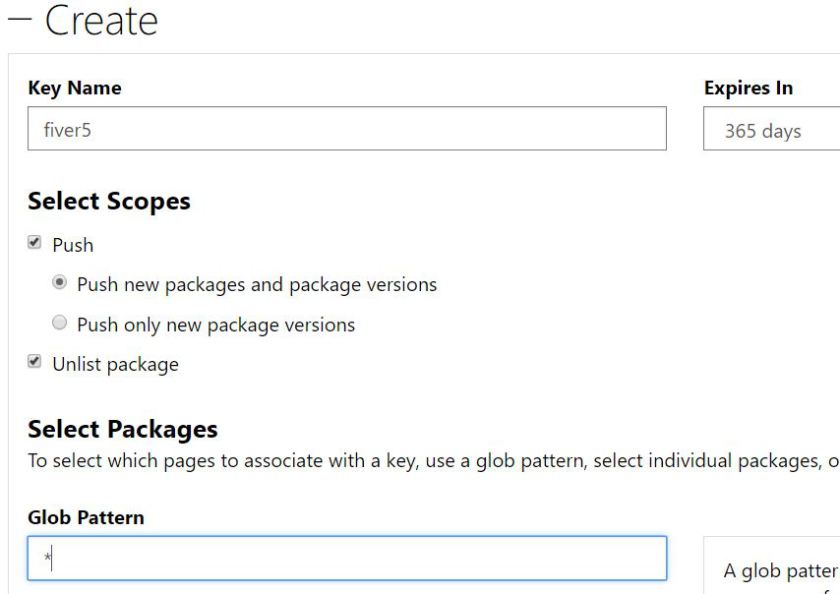Viewport: 840px width, 594px height.
Task: Click the Select Scopes heading
Action: tap(108, 202)
